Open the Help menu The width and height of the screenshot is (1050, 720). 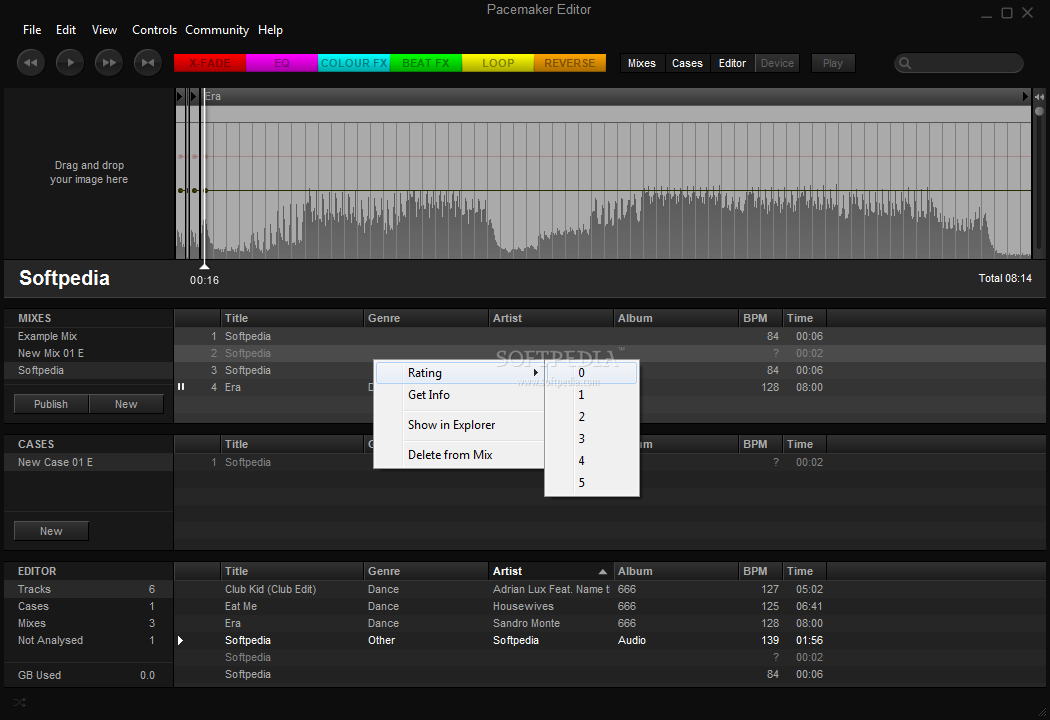click(x=270, y=29)
